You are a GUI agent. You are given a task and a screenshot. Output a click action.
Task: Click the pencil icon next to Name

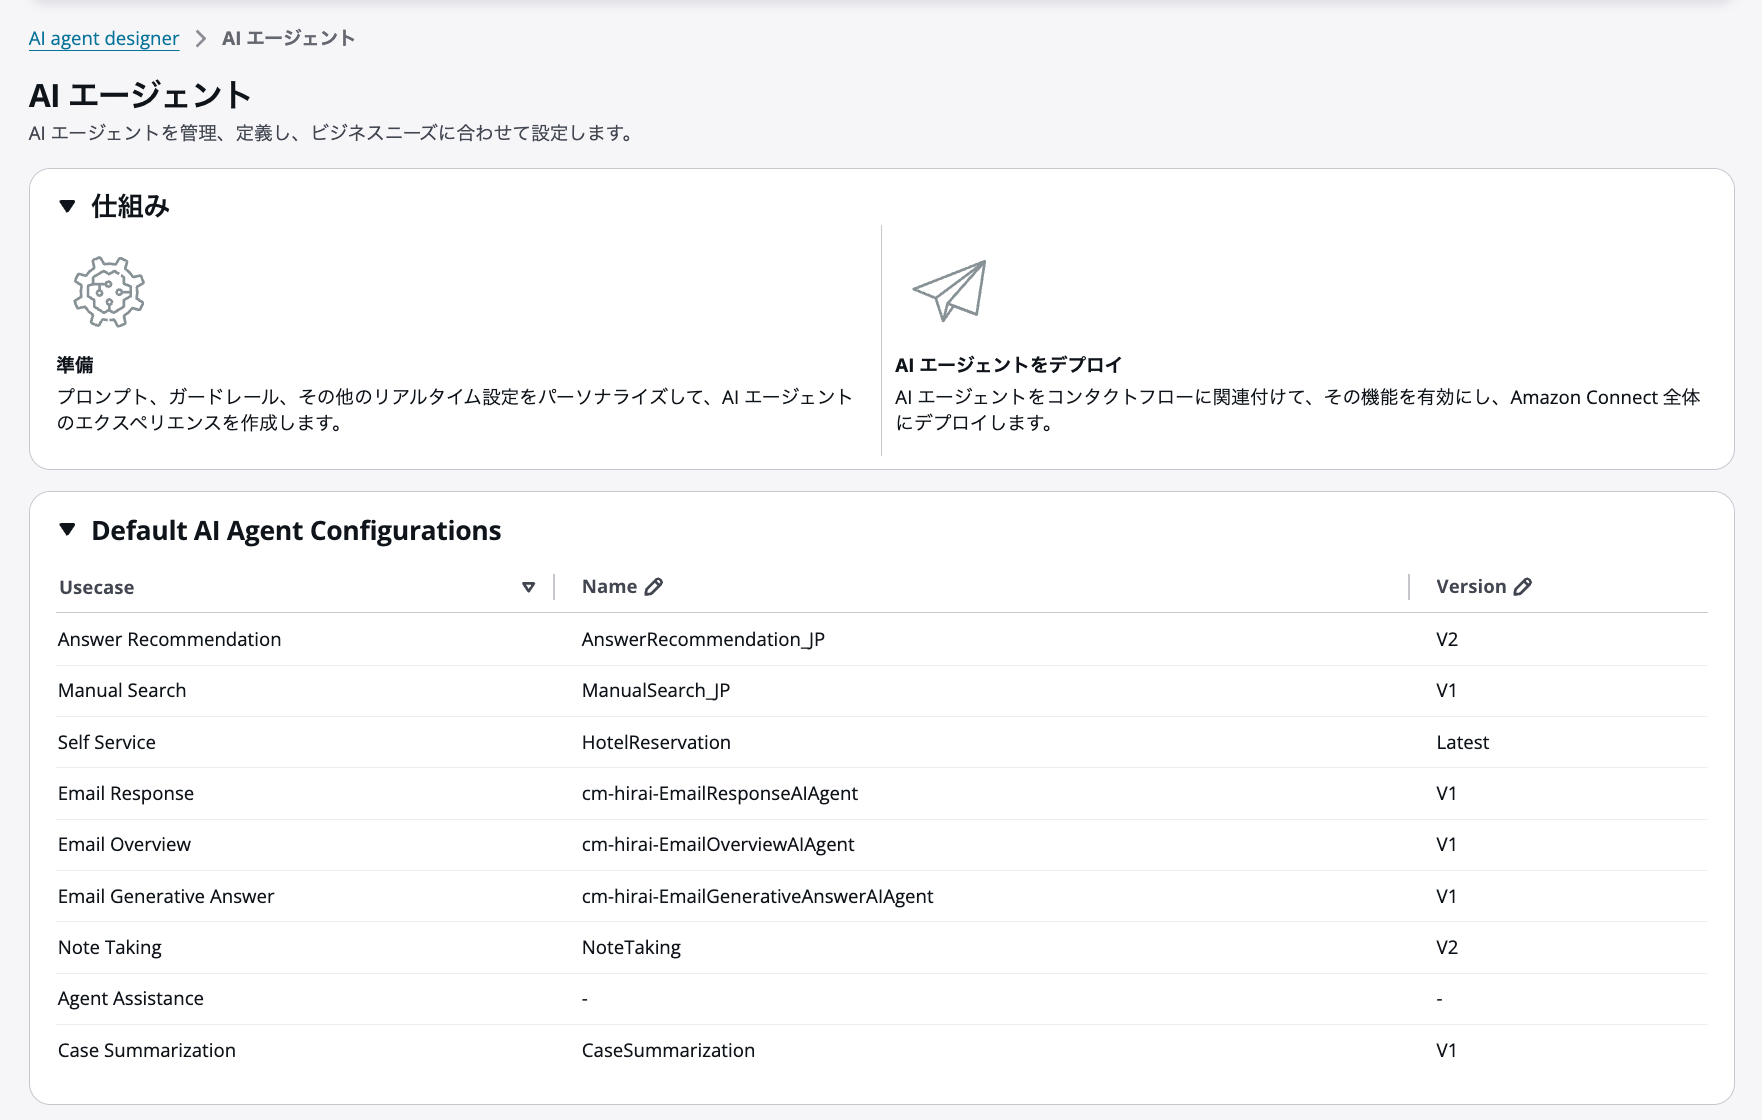click(x=655, y=586)
